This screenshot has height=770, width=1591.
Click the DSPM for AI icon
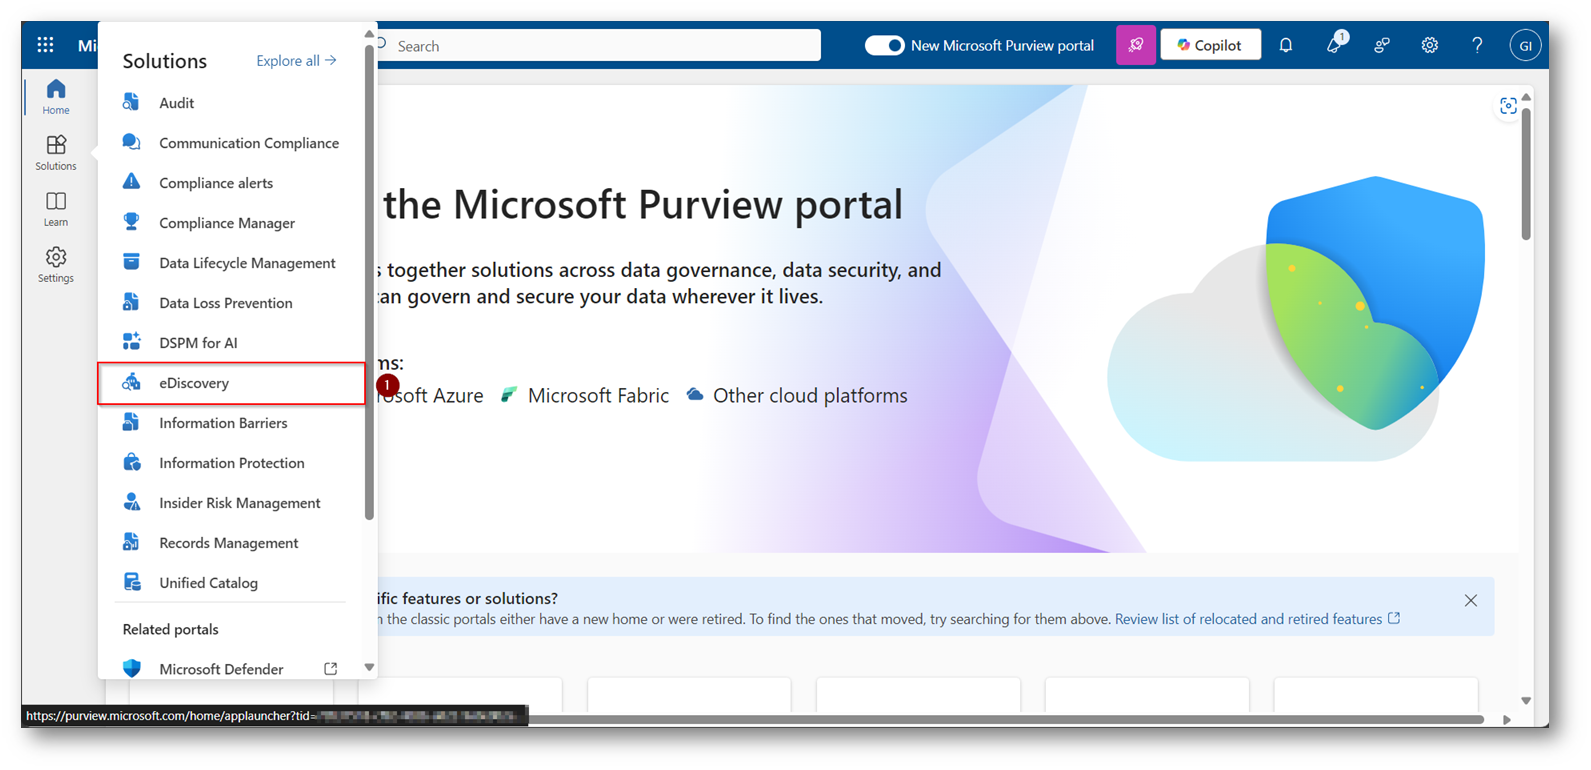pos(131,342)
